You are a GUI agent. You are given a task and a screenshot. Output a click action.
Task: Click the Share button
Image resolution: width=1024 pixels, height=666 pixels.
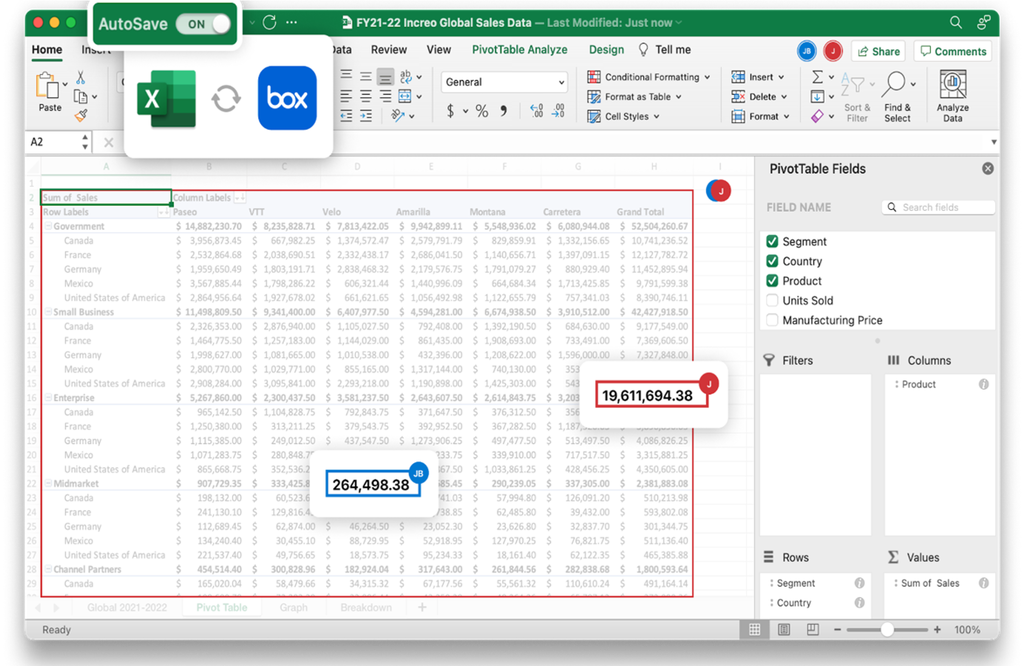click(x=877, y=52)
